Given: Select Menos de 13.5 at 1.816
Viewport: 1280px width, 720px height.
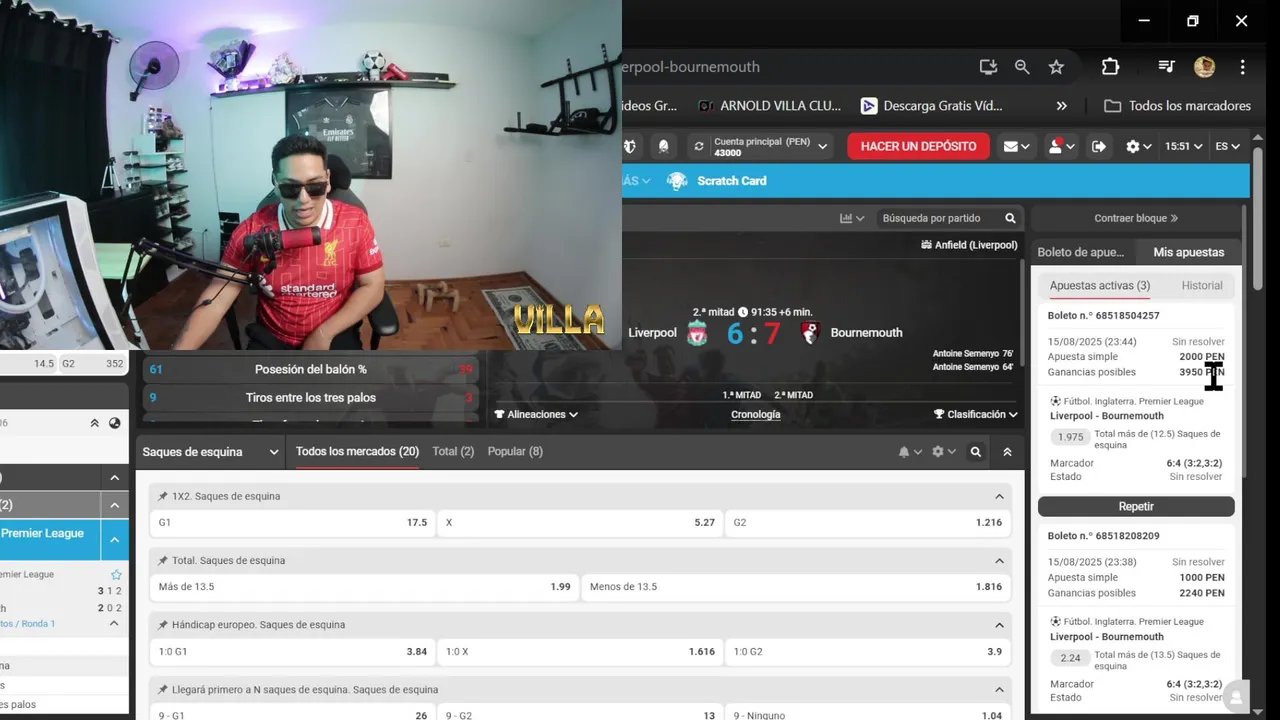Looking at the screenshot, I should click(795, 587).
